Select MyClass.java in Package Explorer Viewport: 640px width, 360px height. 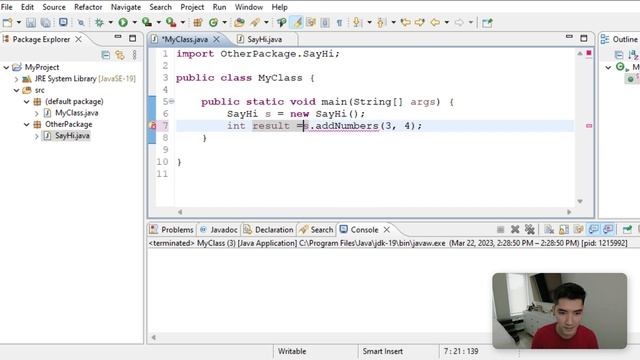coord(76,113)
